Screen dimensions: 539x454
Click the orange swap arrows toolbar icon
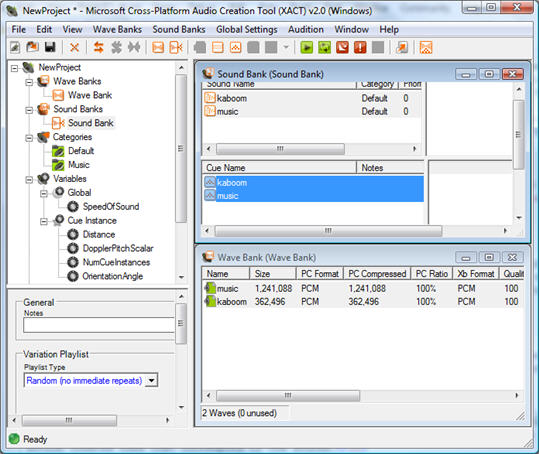pos(99,47)
